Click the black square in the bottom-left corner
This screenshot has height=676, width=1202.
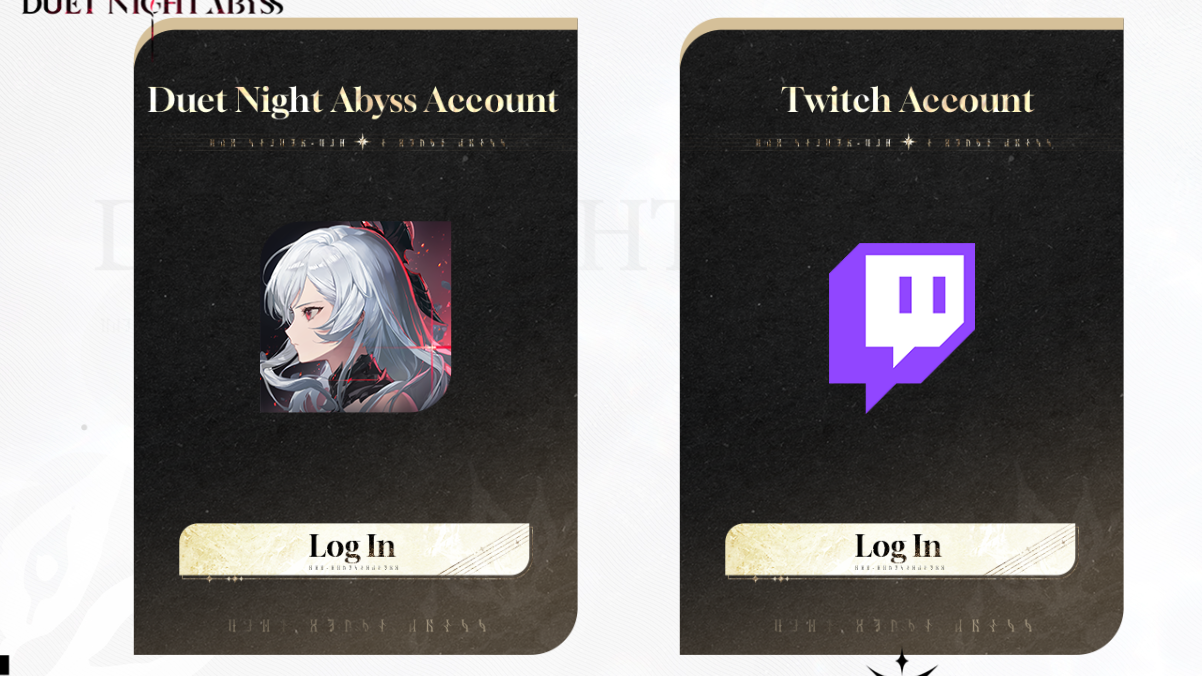(x=4, y=665)
